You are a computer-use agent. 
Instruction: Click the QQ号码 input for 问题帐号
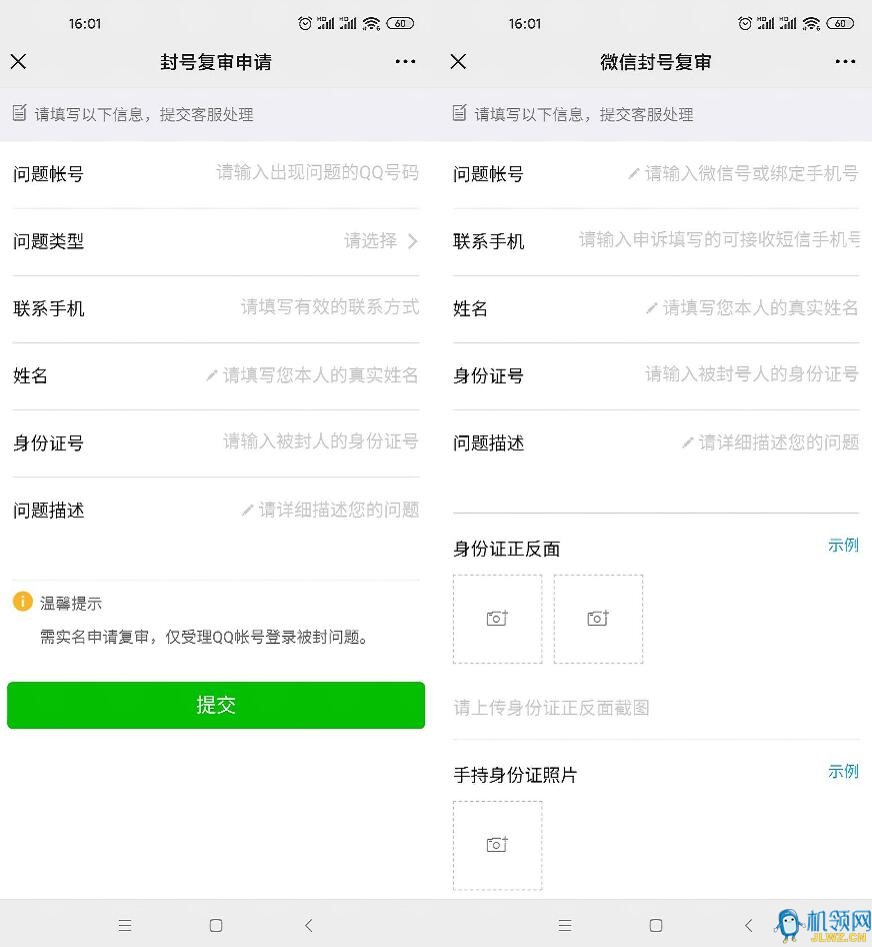(x=318, y=173)
